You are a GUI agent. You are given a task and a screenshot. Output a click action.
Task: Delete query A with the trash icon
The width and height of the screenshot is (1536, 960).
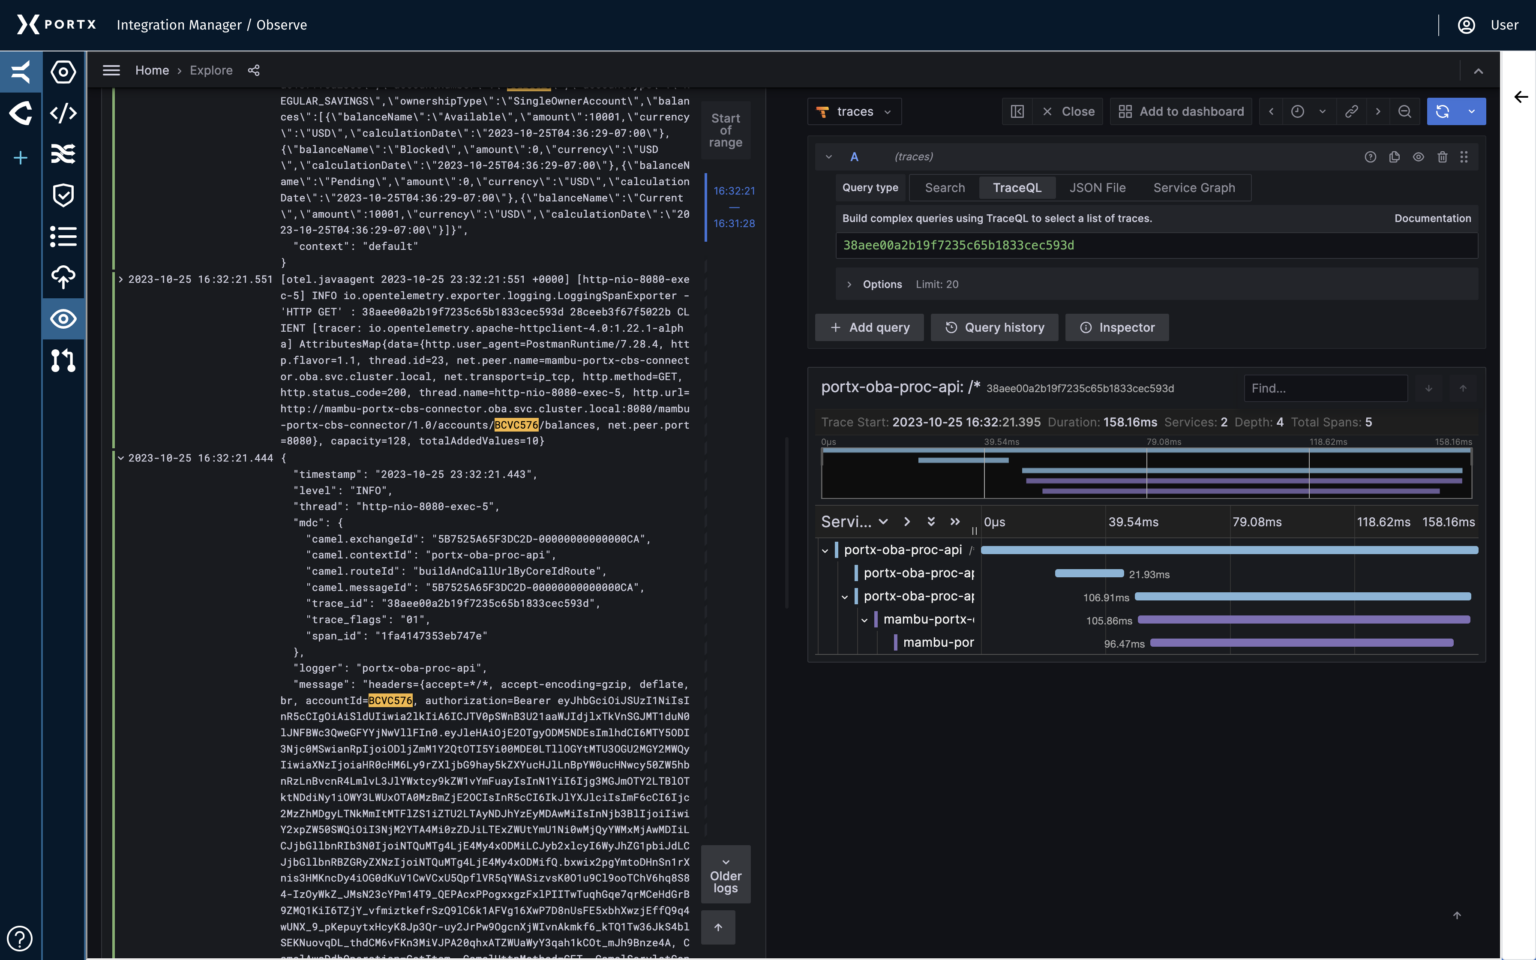click(x=1441, y=157)
